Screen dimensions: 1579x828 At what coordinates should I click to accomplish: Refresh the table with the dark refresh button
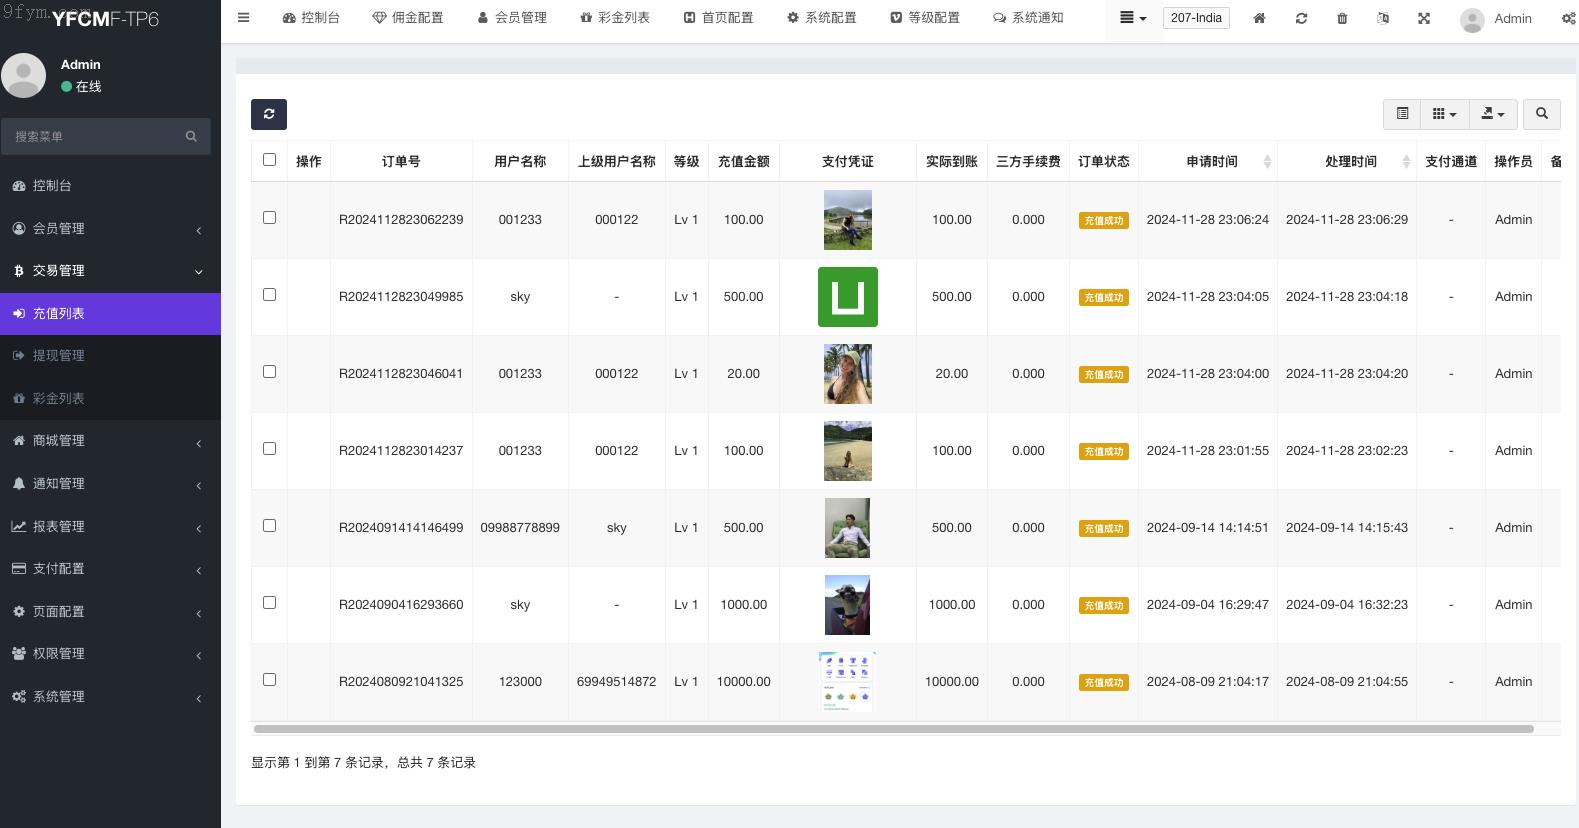(269, 114)
